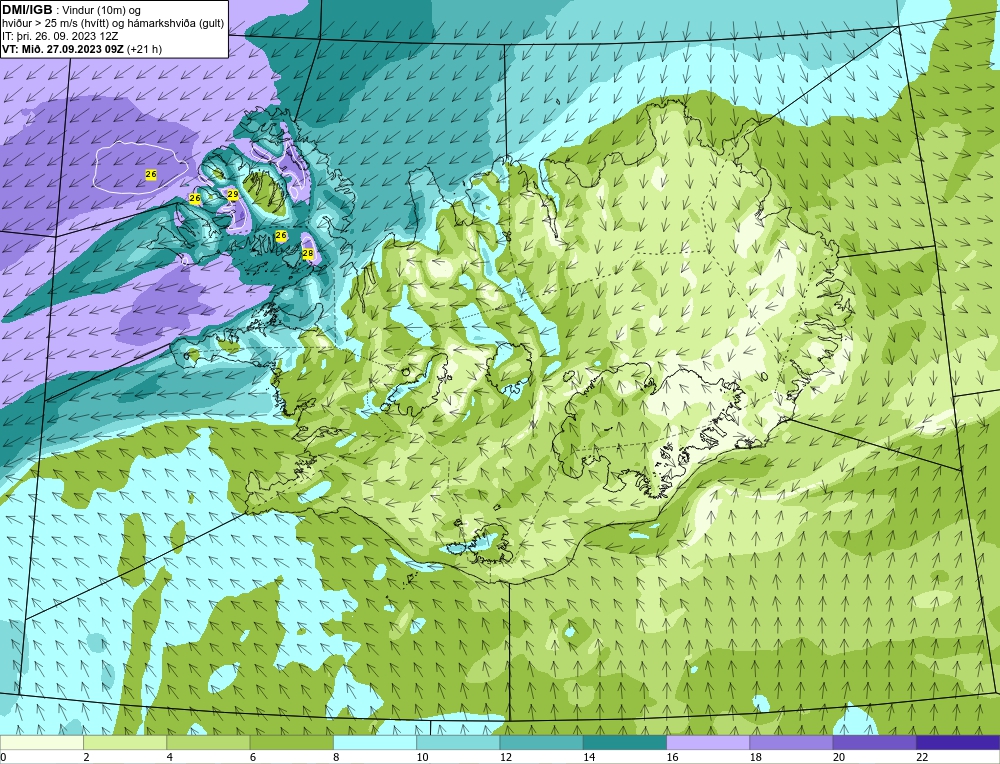
Task: Click gust label 26 immediately left of 29
Action: (x=195, y=198)
